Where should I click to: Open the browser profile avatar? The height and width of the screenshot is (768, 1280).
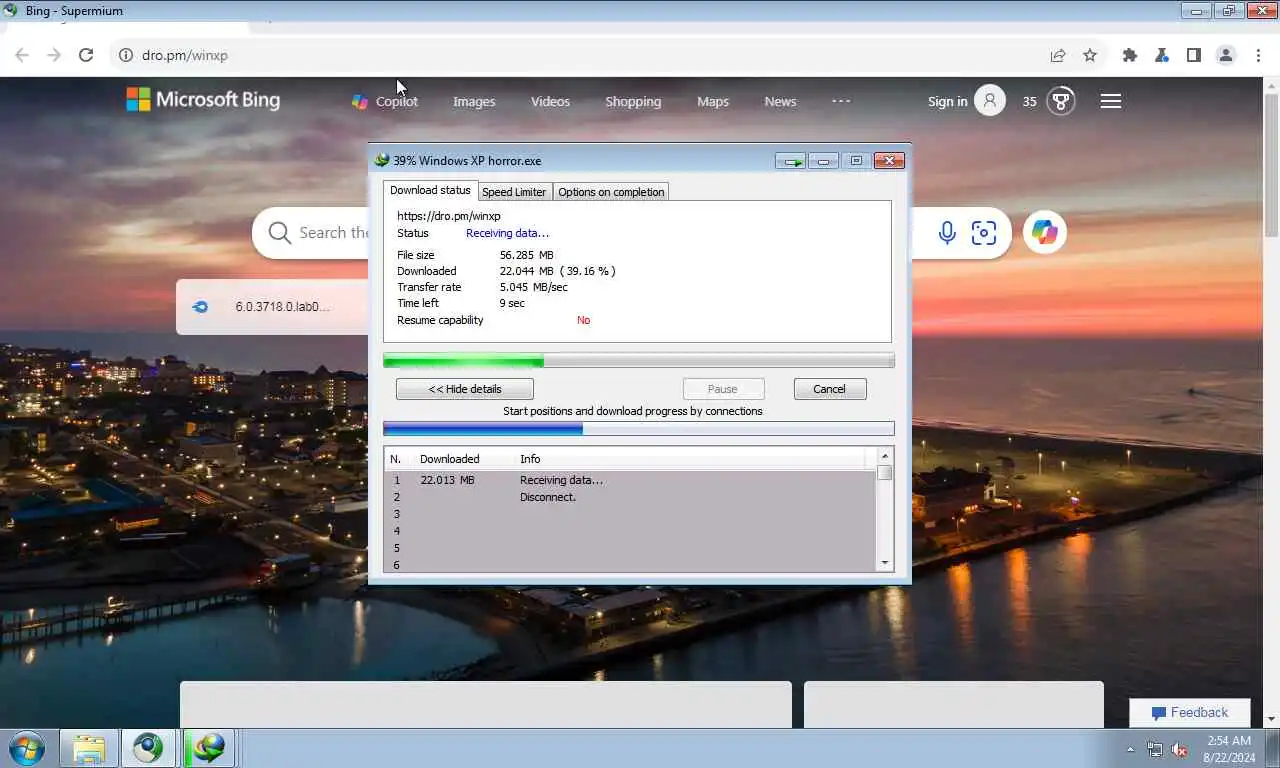1226,55
